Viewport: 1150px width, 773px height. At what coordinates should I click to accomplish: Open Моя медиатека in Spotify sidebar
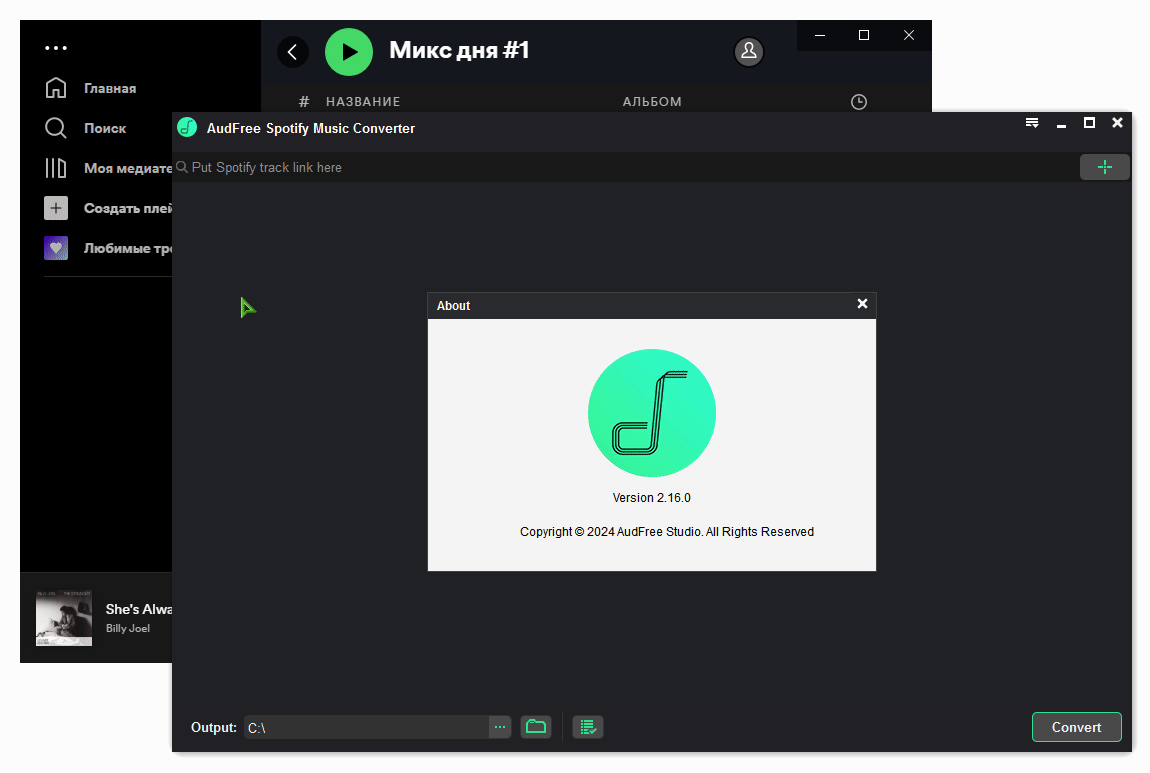[x=128, y=169]
